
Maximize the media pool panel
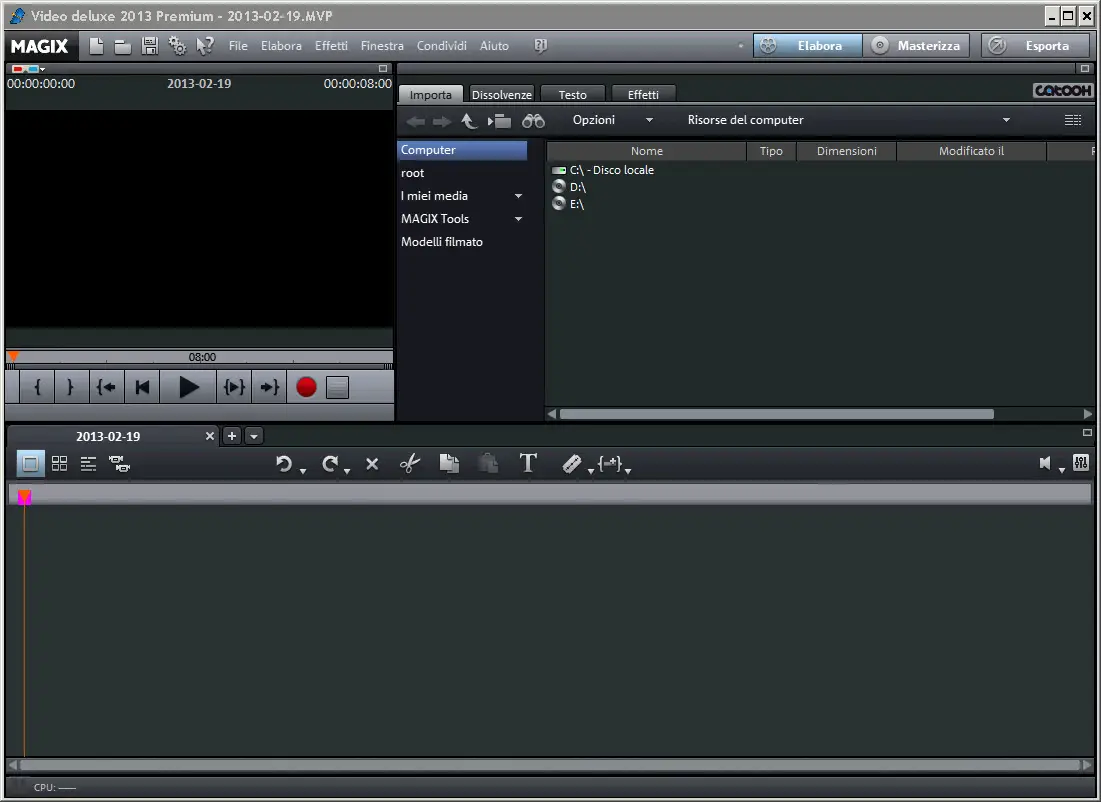click(1085, 69)
